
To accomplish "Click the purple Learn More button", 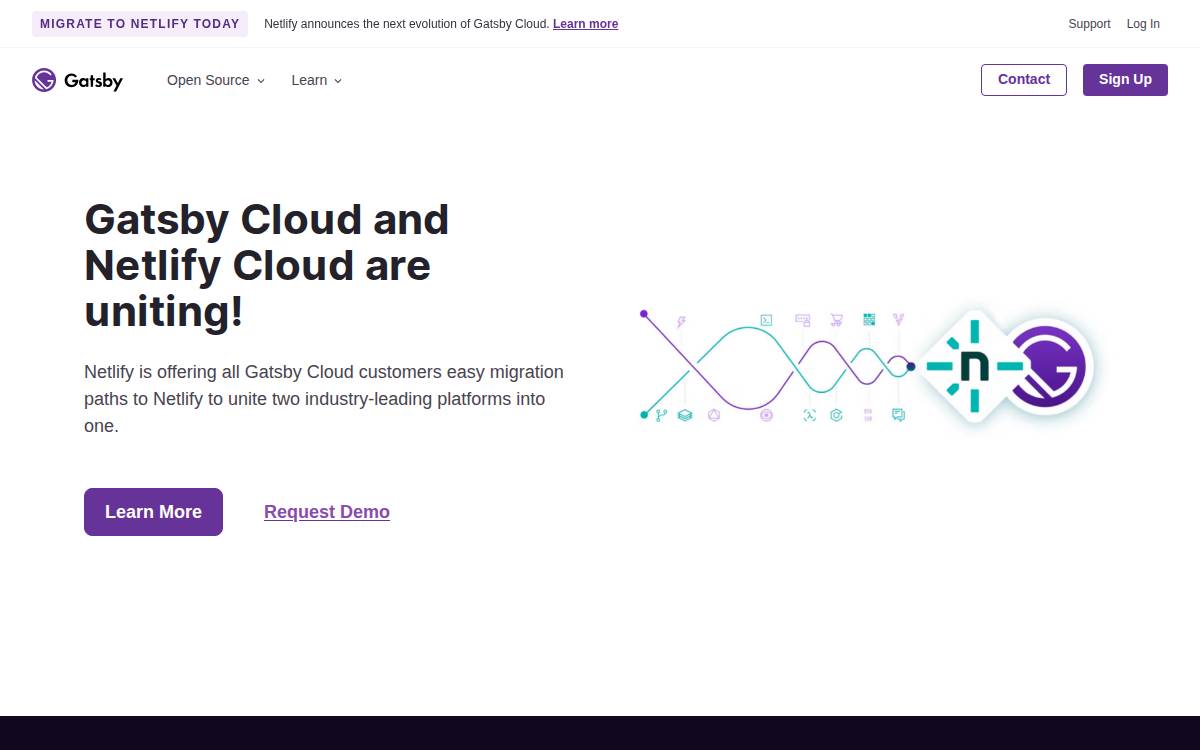I will tap(153, 512).
